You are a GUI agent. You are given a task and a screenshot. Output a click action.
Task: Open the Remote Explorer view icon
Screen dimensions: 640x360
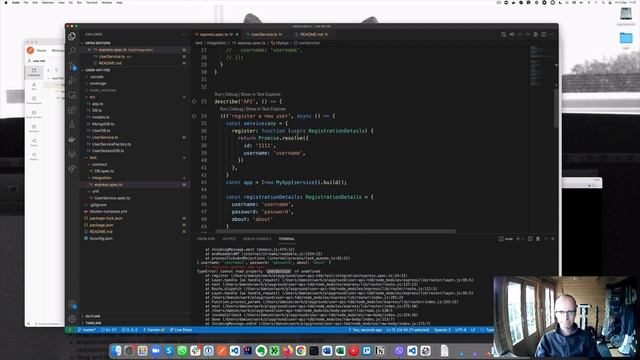(x=72, y=95)
